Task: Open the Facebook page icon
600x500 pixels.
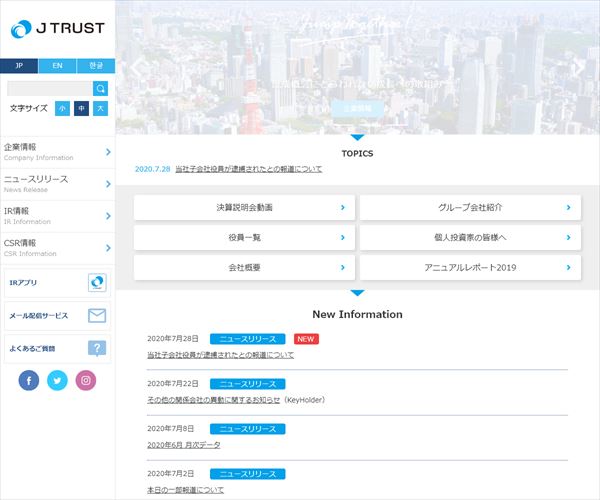Action: click(29, 380)
